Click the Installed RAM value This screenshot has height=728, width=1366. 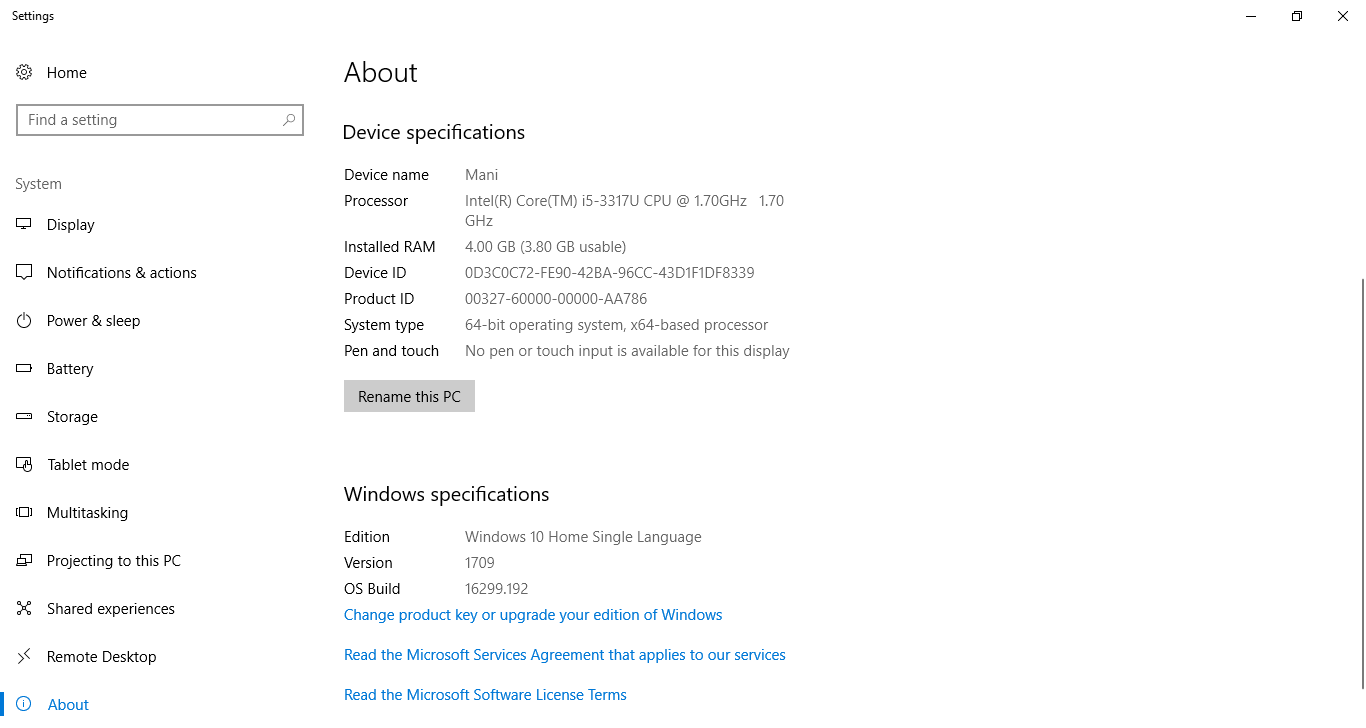tap(546, 247)
